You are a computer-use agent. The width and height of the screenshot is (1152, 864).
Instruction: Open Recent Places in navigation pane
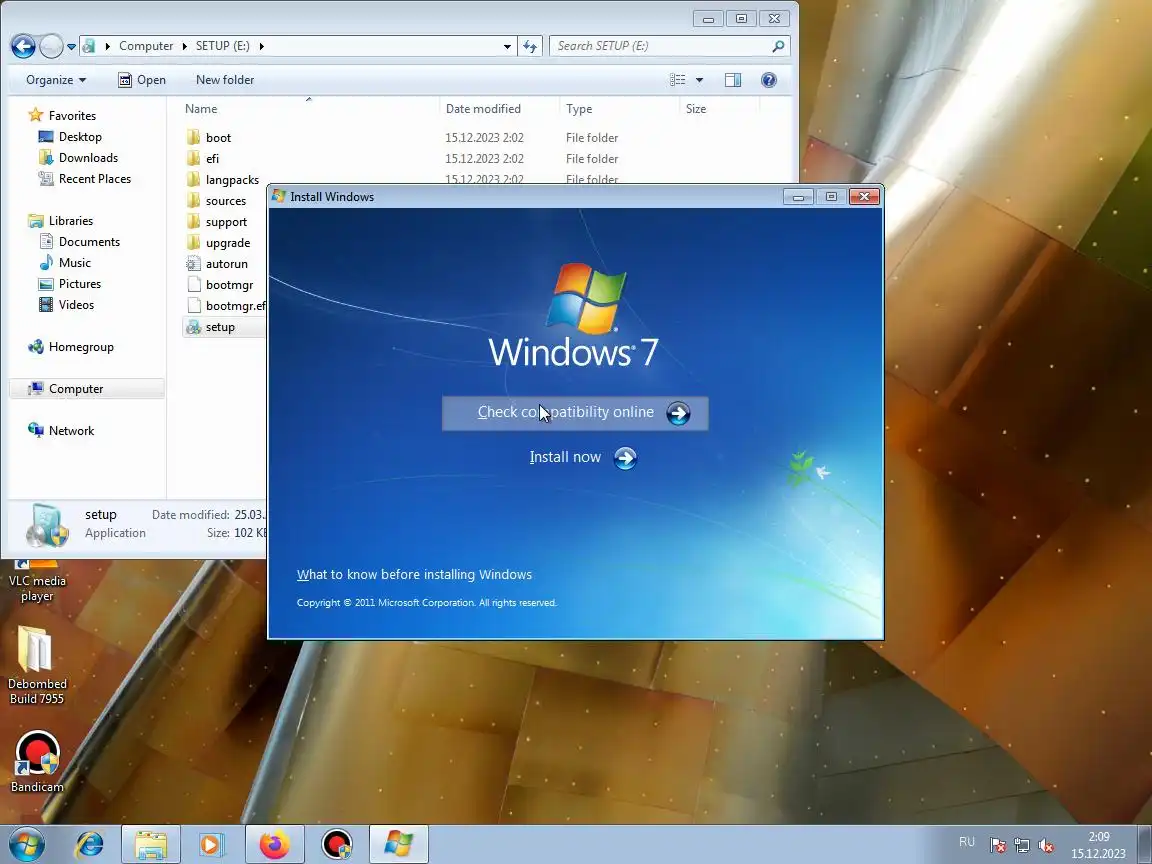pyautogui.click(x=95, y=179)
